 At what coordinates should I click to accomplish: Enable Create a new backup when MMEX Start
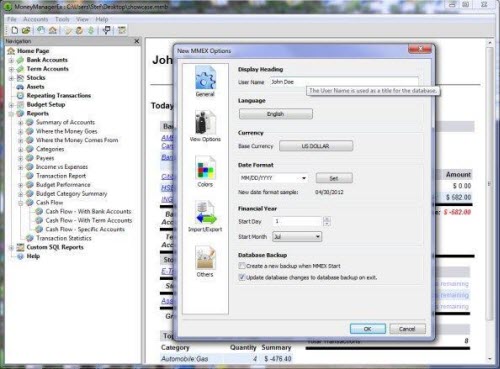pyautogui.click(x=242, y=266)
